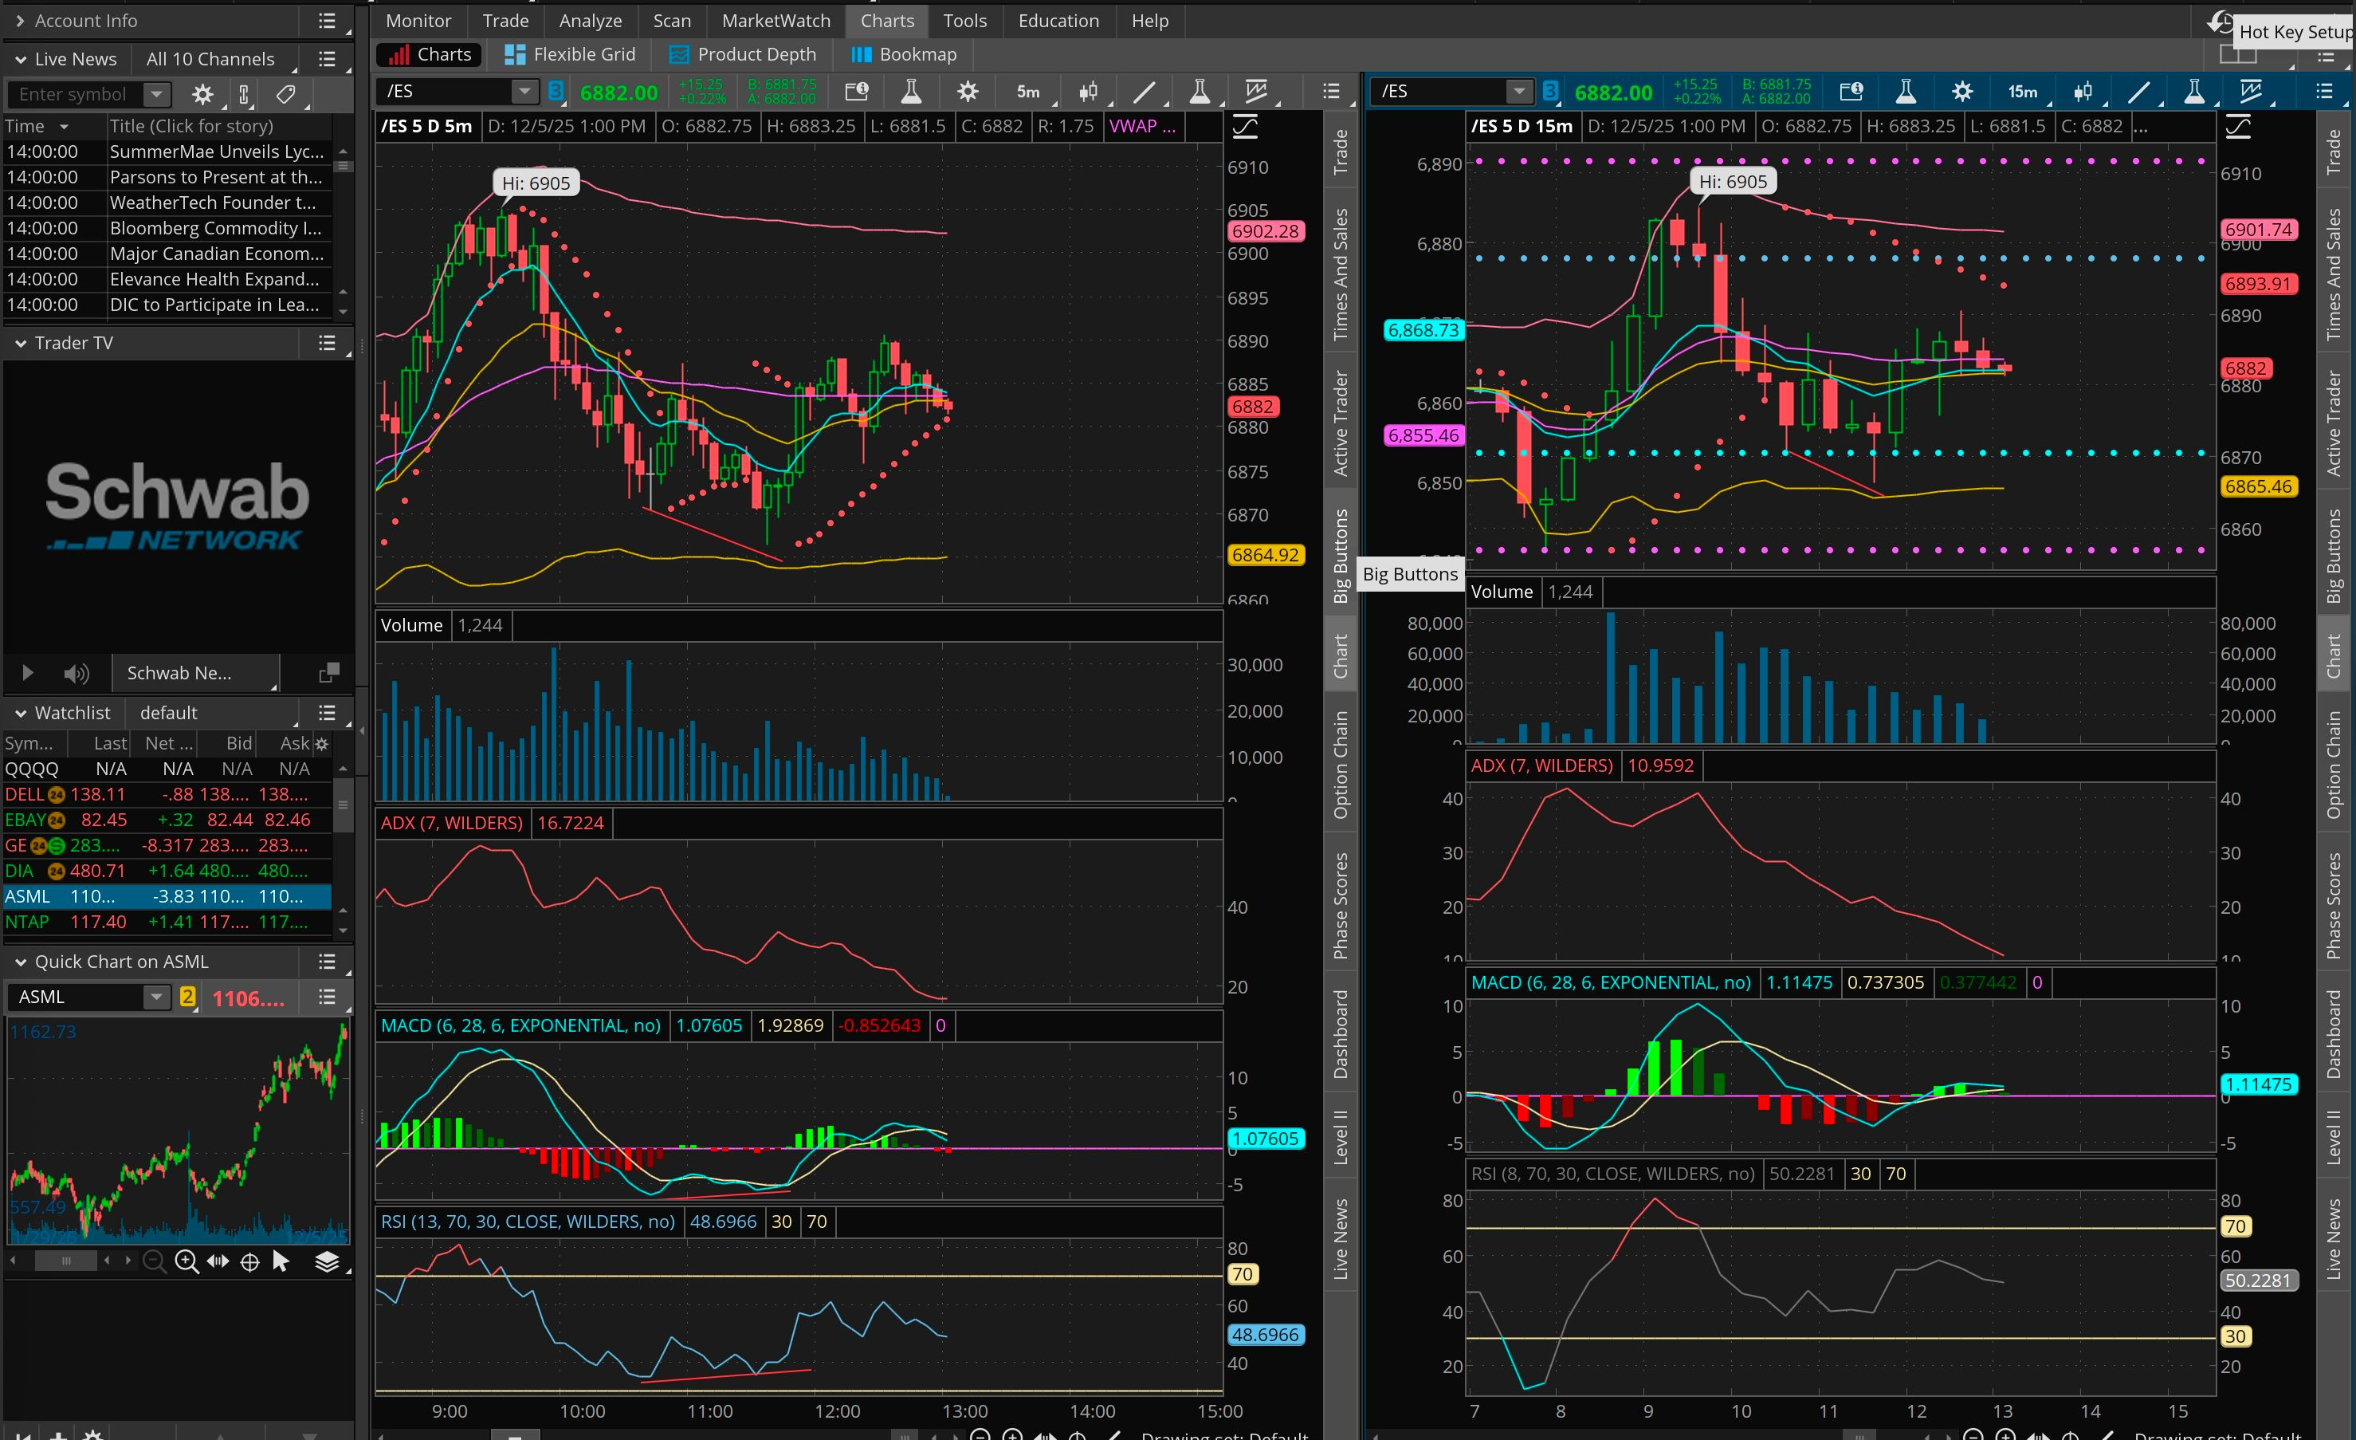Open the WeatherTech Founder news story
The image size is (2356, 1440).
212,203
